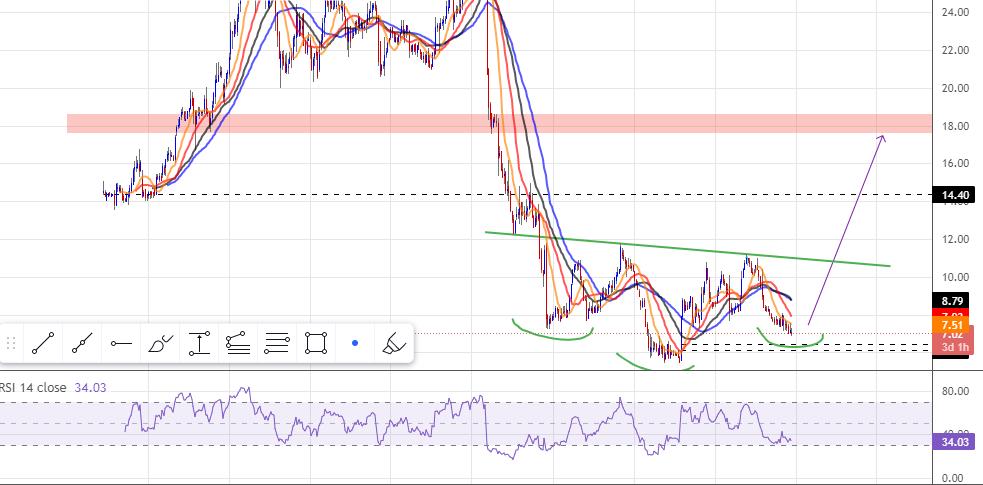The width and height of the screenshot is (983, 485).
Task: Pick the Brush drawing tool
Action: [160, 344]
